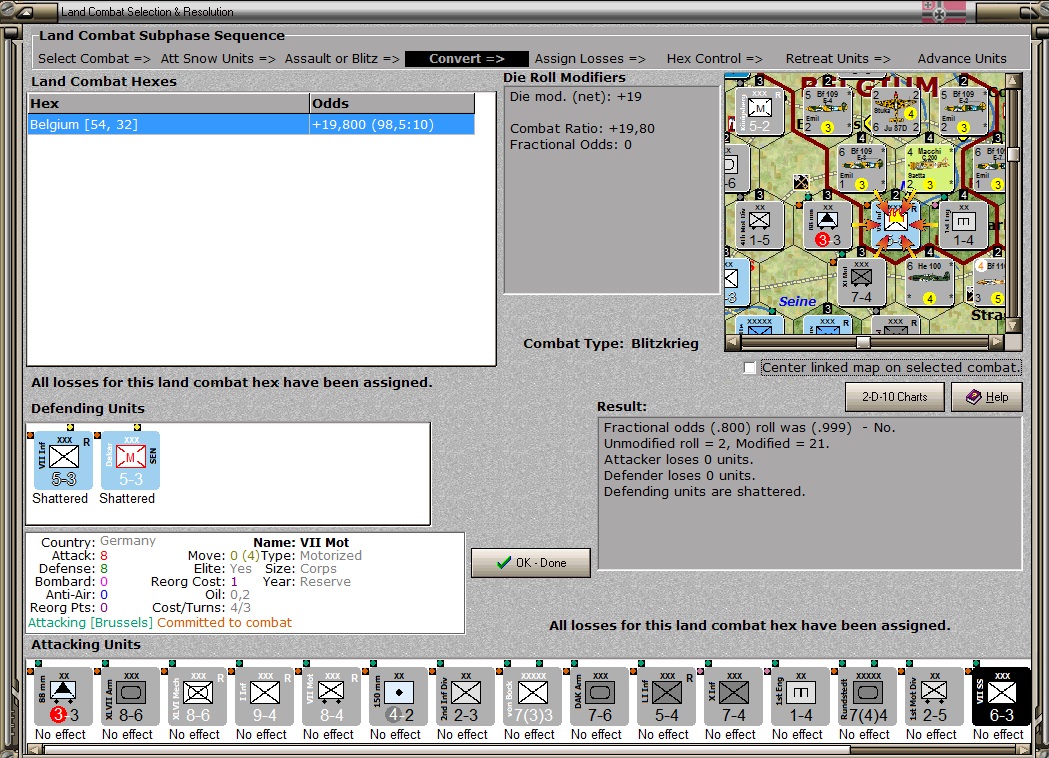
Task: Click the Select Combat => subphase label
Action: [x=94, y=59]
